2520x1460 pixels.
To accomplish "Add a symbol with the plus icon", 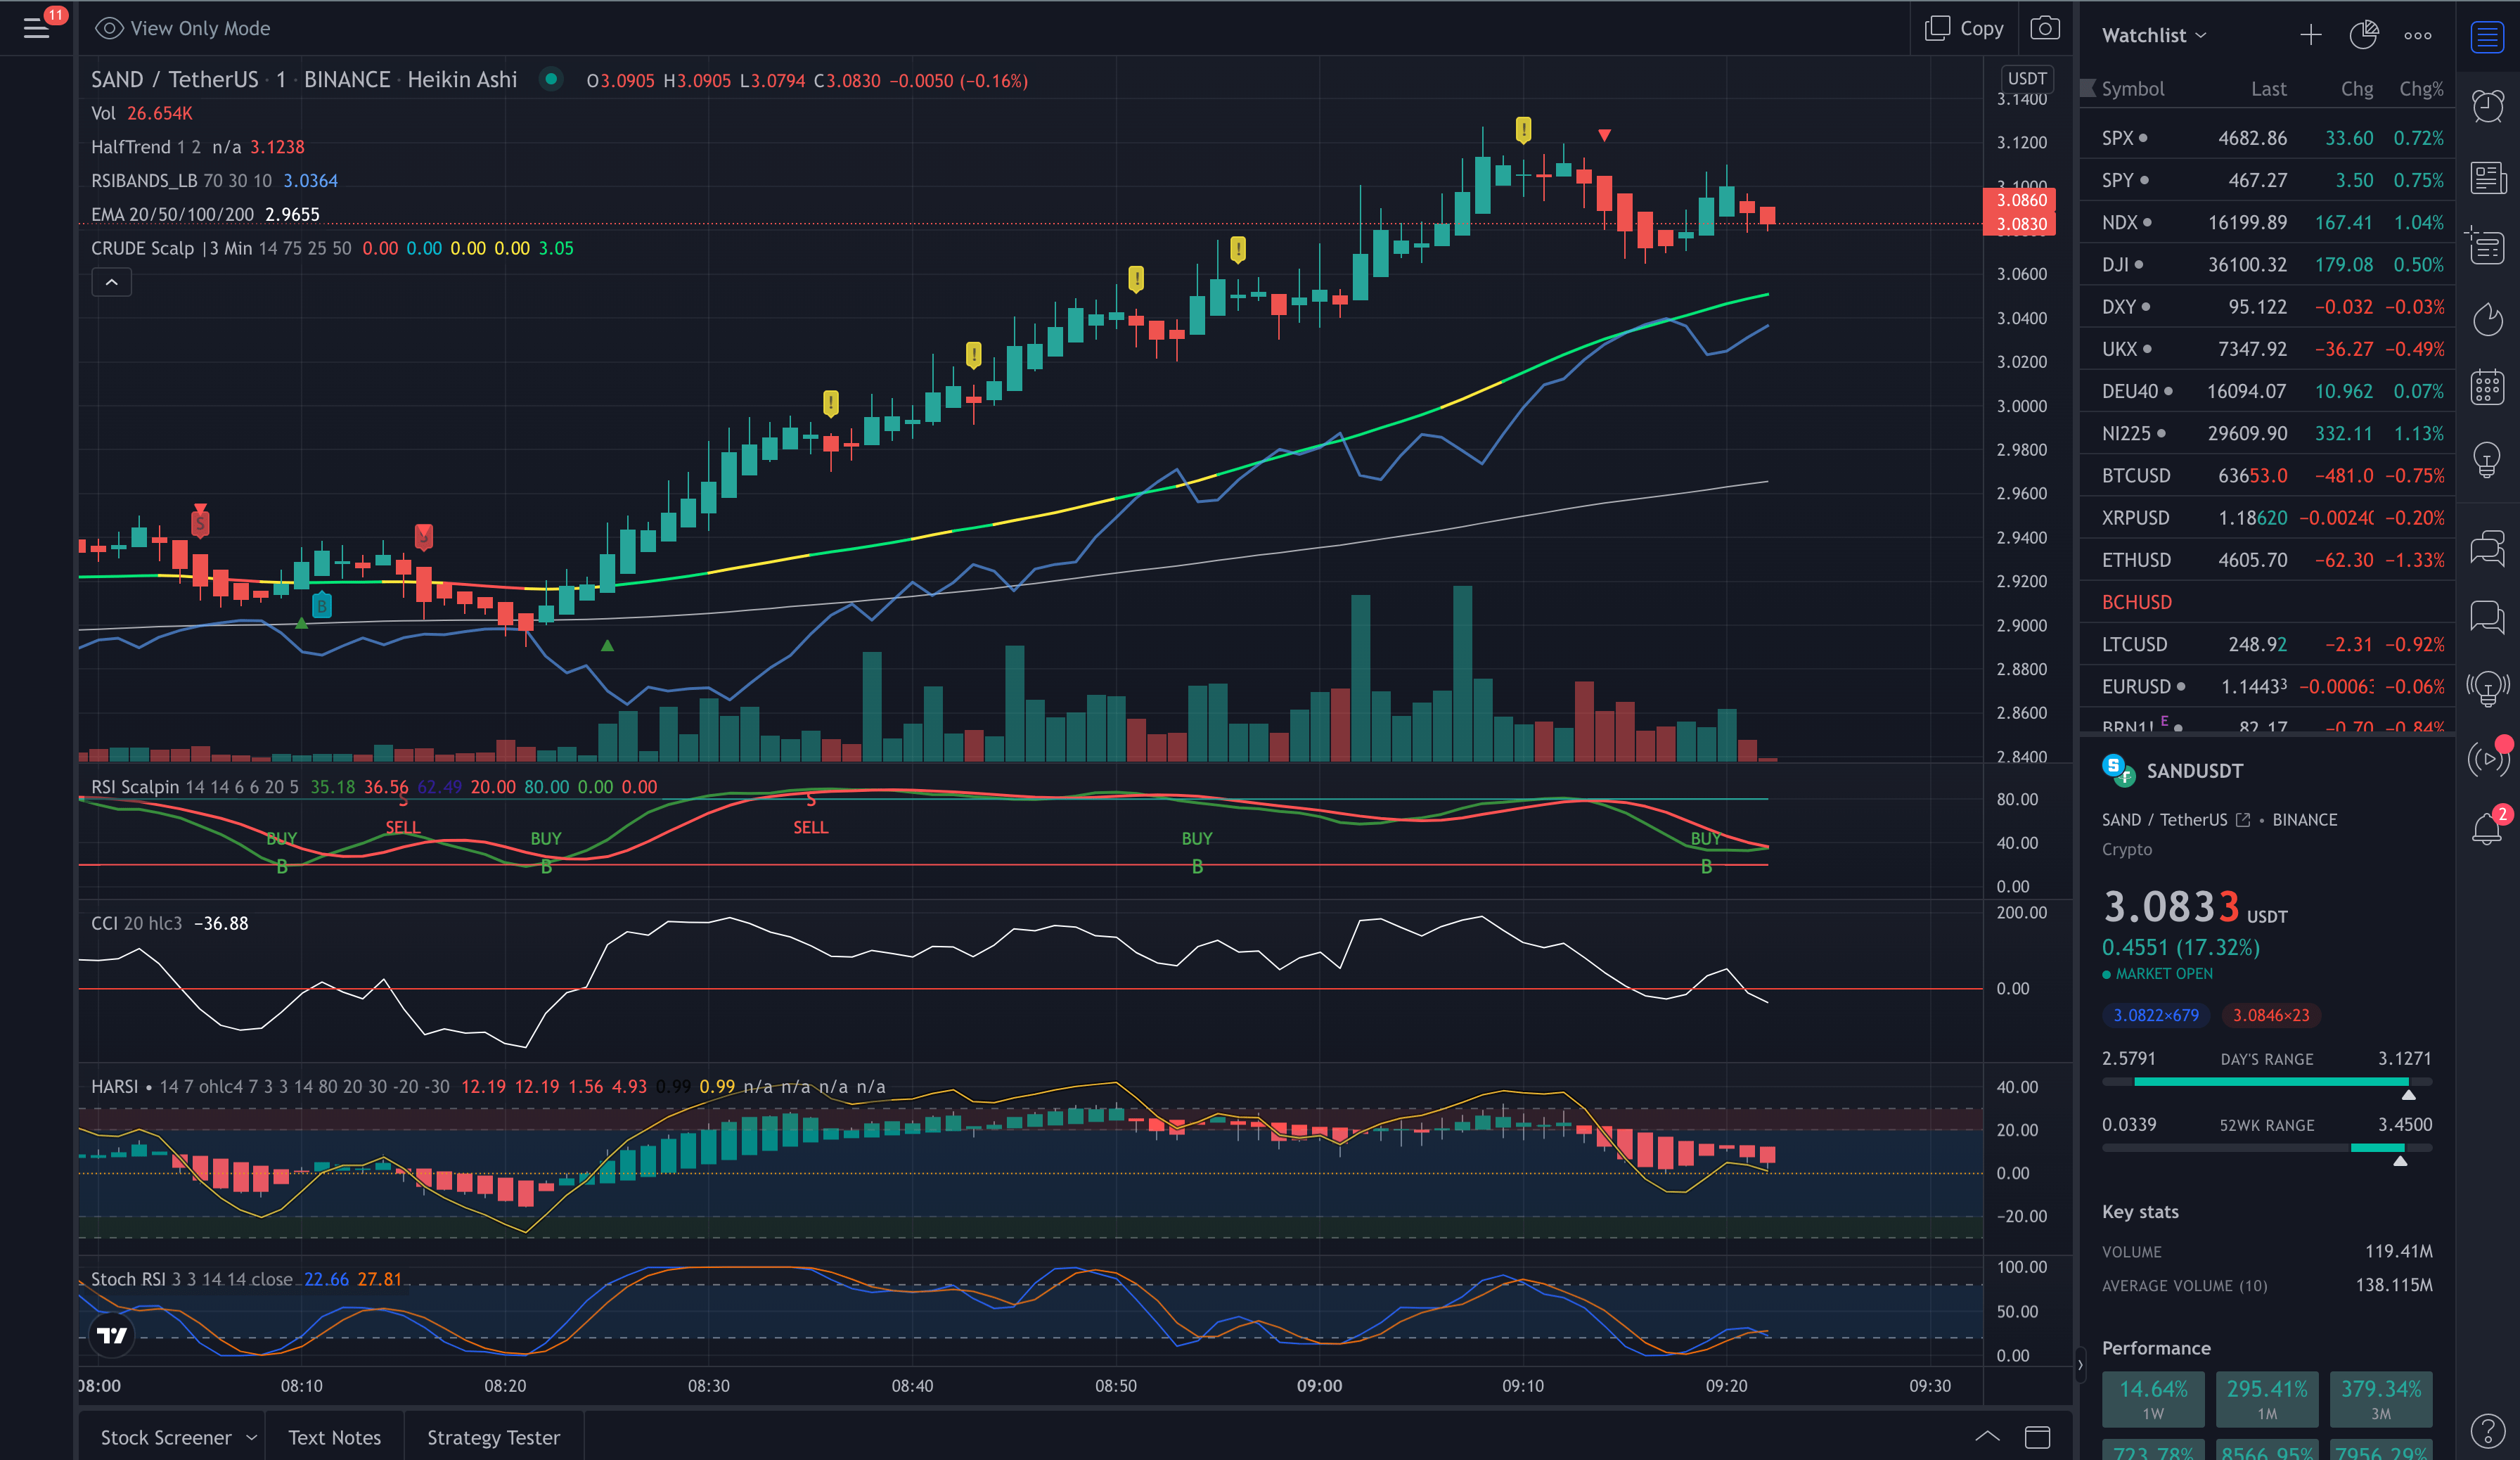I will coord(2311,35).
